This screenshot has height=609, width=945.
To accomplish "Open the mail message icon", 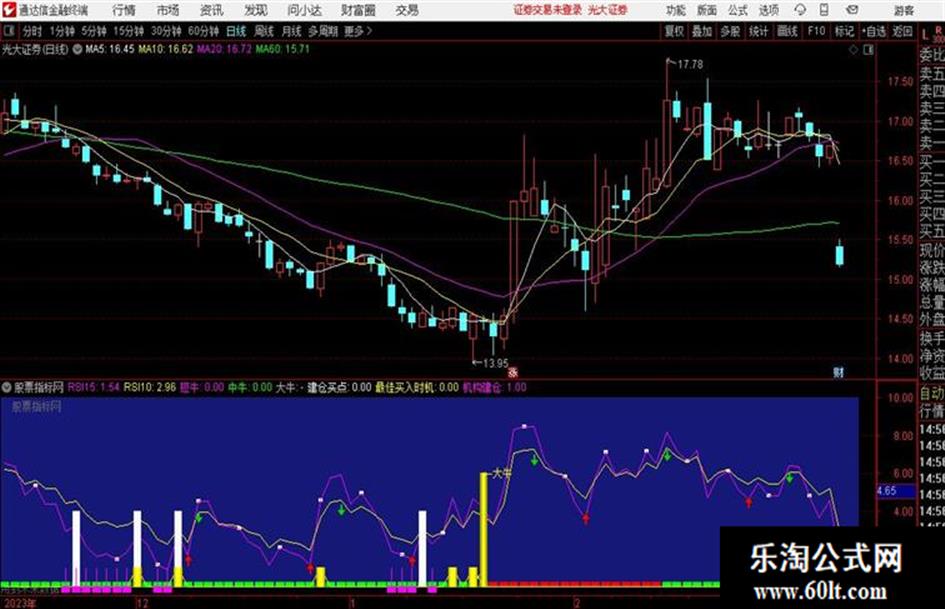I will 852,10.
